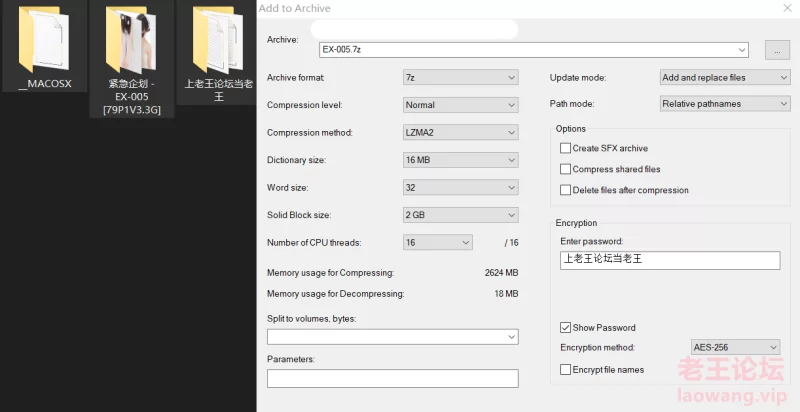This screenshot has height=412, width=800.
Task: Open the 上老王论坛当老王 folder icon
Action: (x=218, y=40)
